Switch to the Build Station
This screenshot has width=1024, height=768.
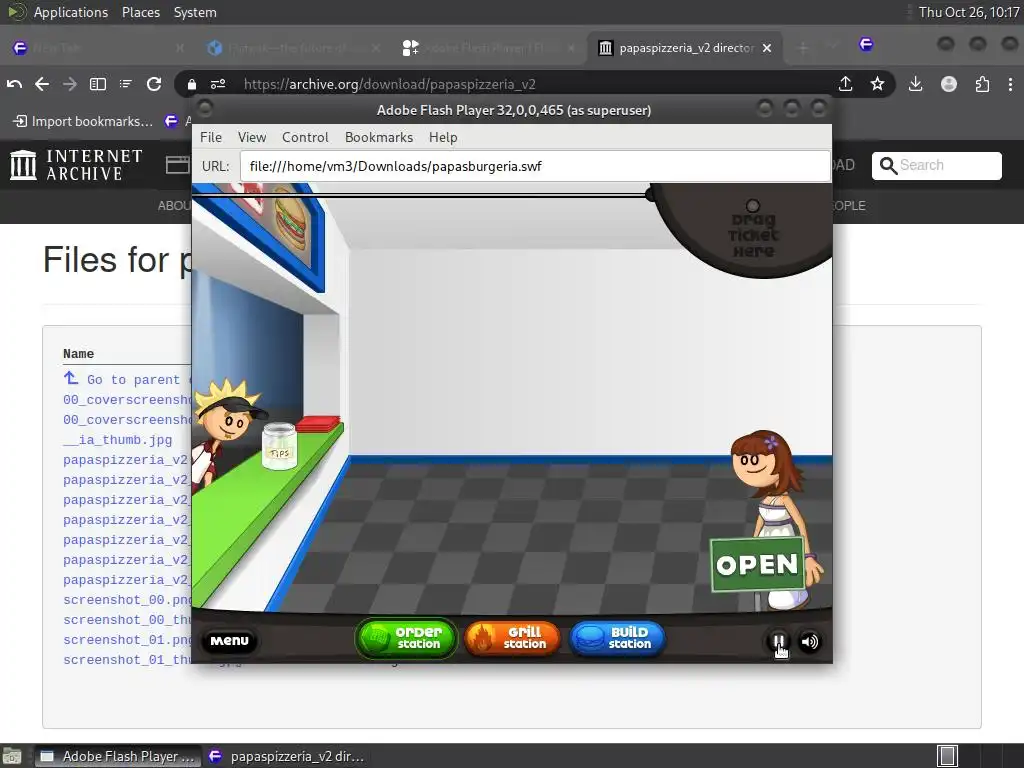coord(617,638)
